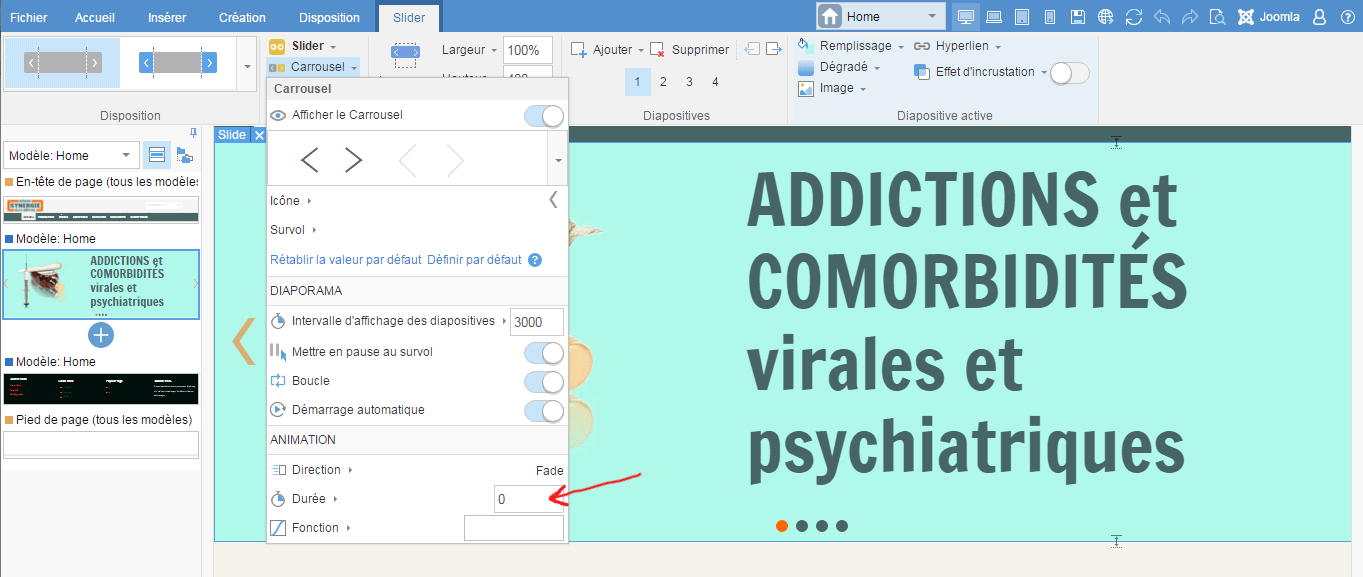
Task: Click Rétablir la valeur par défaut link
Action: click(345, 260)
